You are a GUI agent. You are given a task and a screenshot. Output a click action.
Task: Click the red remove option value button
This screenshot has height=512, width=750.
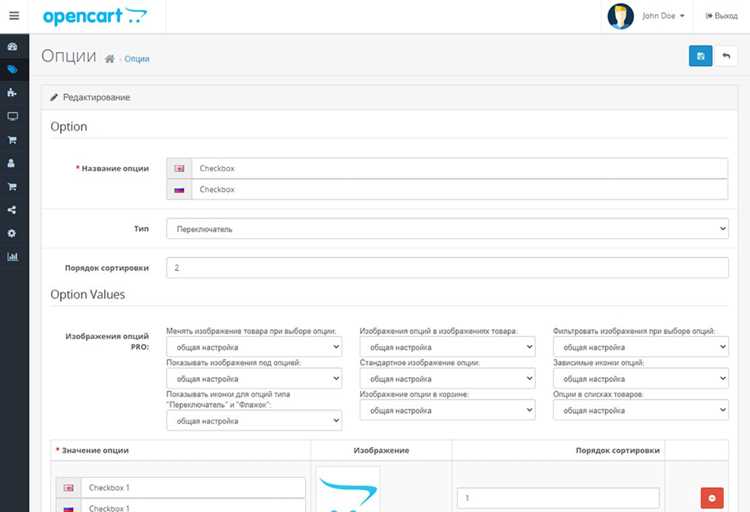[x=712, y=498]
